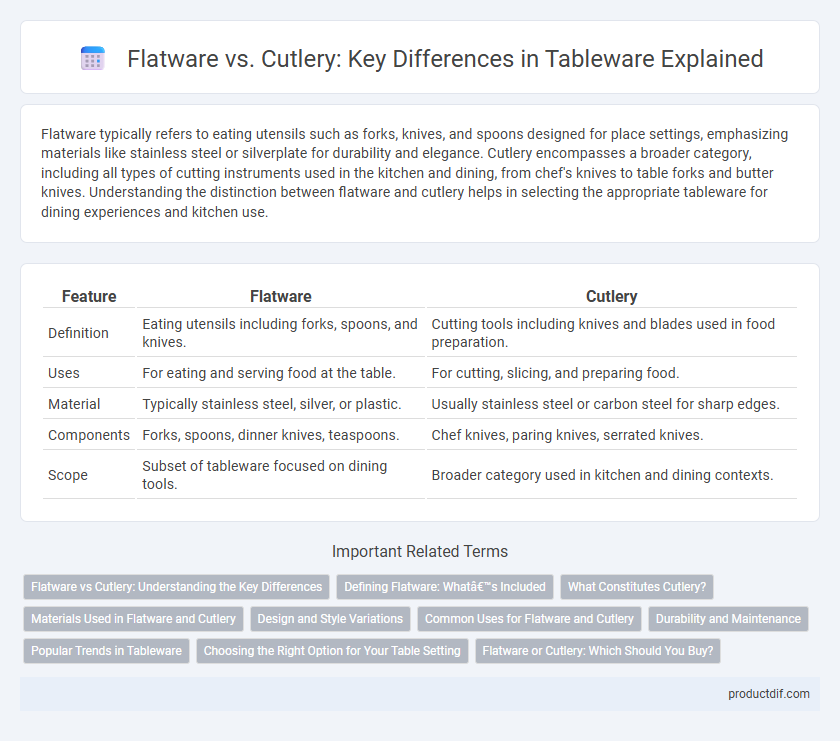This screenshot has width=840, height=741.
Task: Select the 'Components' row label
Action: point(89,435)
